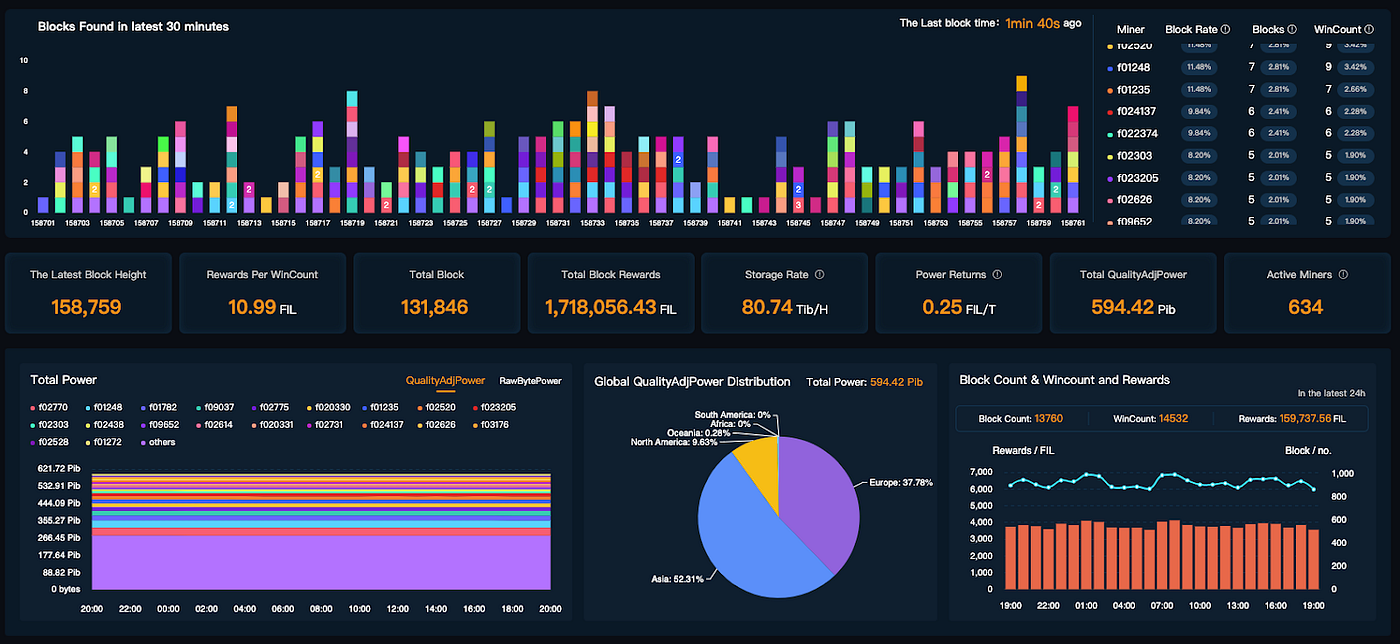Toggle f01782 in Total Power legend
The height and width of the screenshot is (644, 1400).
coord(159,407)
